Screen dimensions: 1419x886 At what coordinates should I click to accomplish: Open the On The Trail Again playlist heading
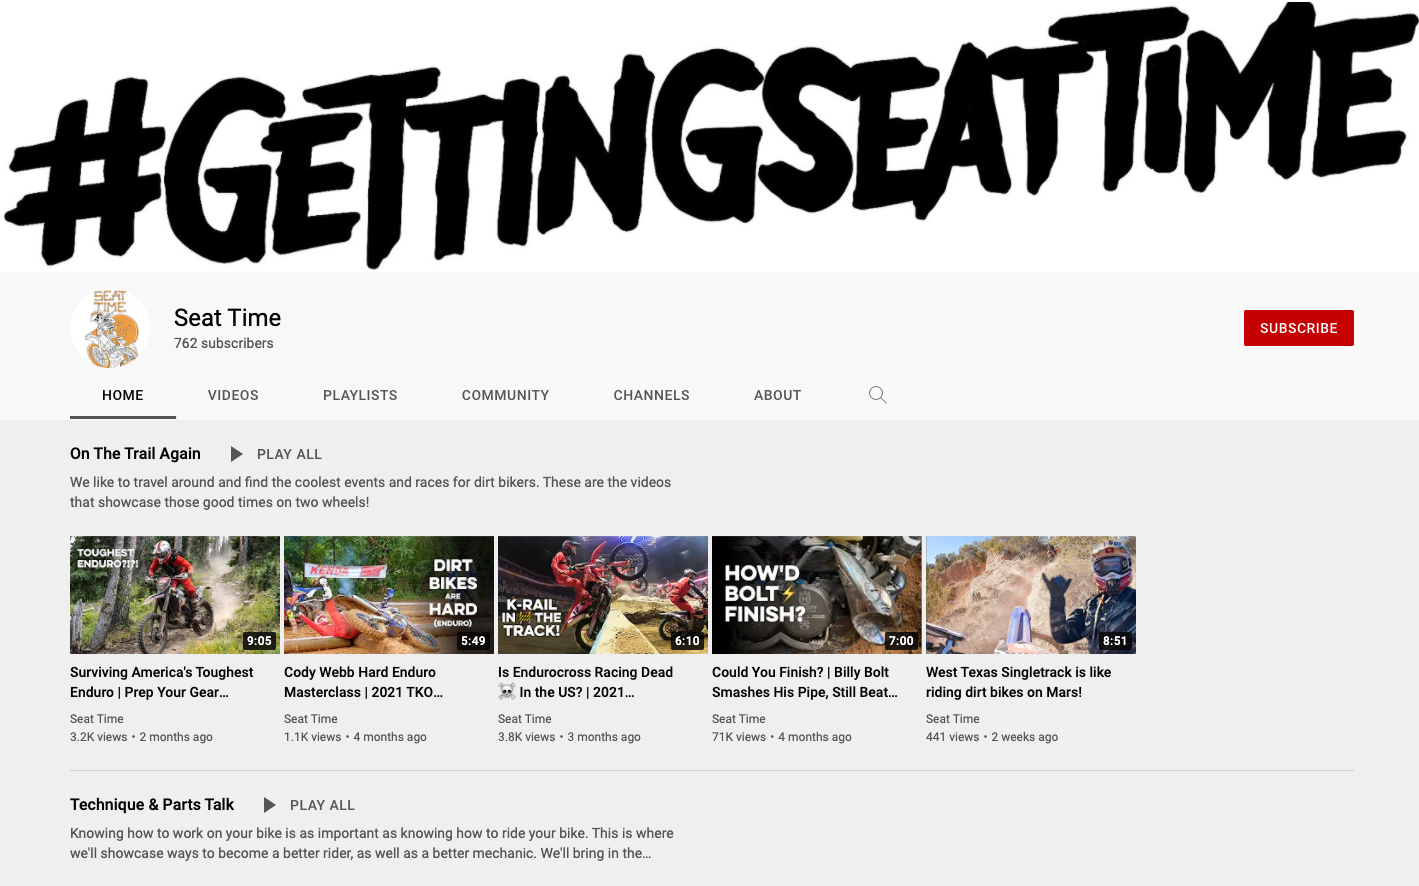[135, 454]
